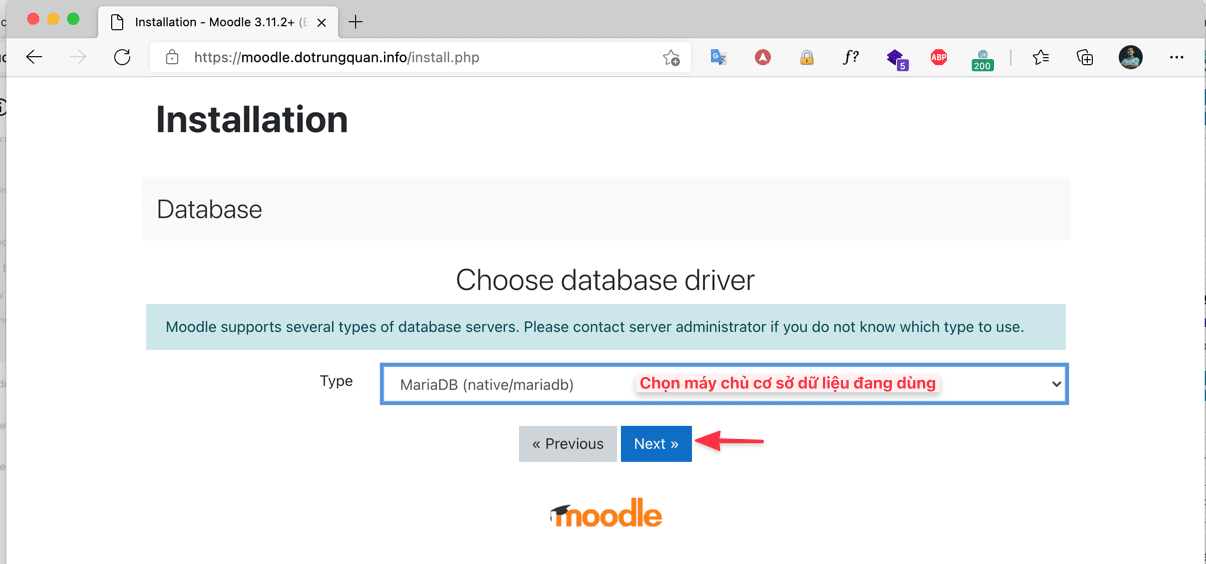Open the Google Translate extension

(x=718, y=57)
